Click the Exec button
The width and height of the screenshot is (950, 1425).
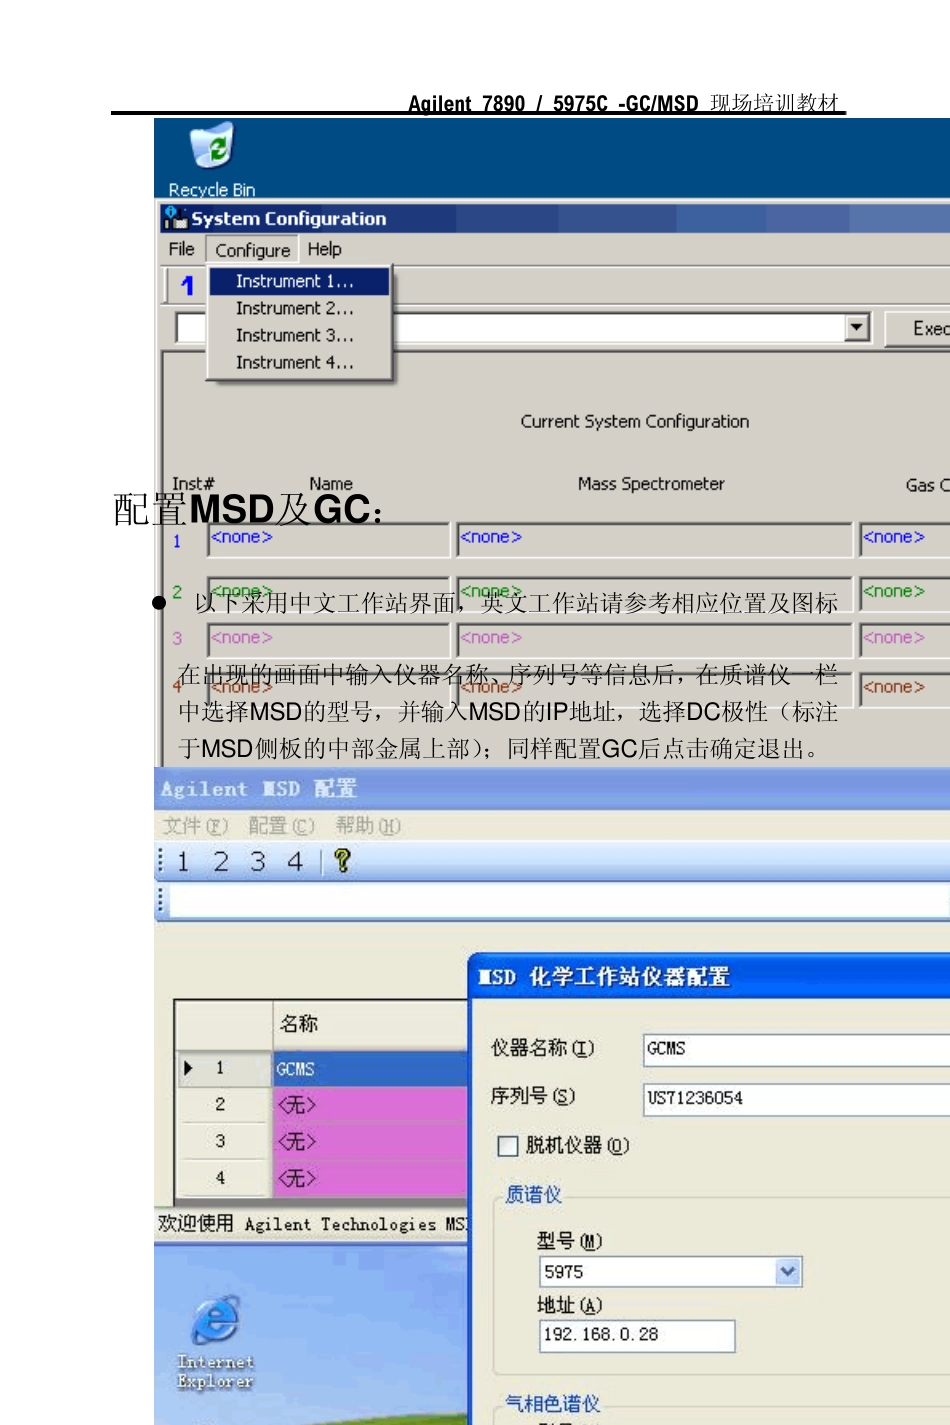click(918, 328)
